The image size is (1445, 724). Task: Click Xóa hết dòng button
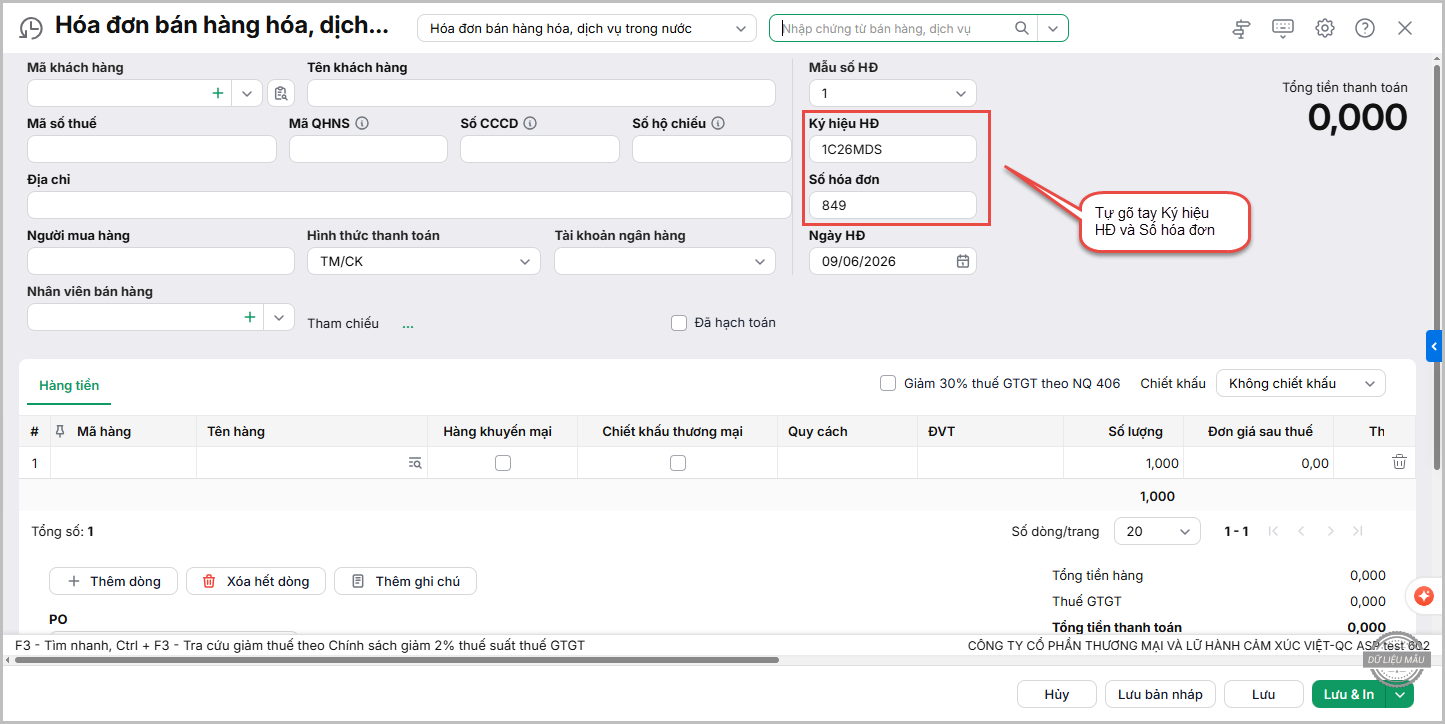pos(256,581)
